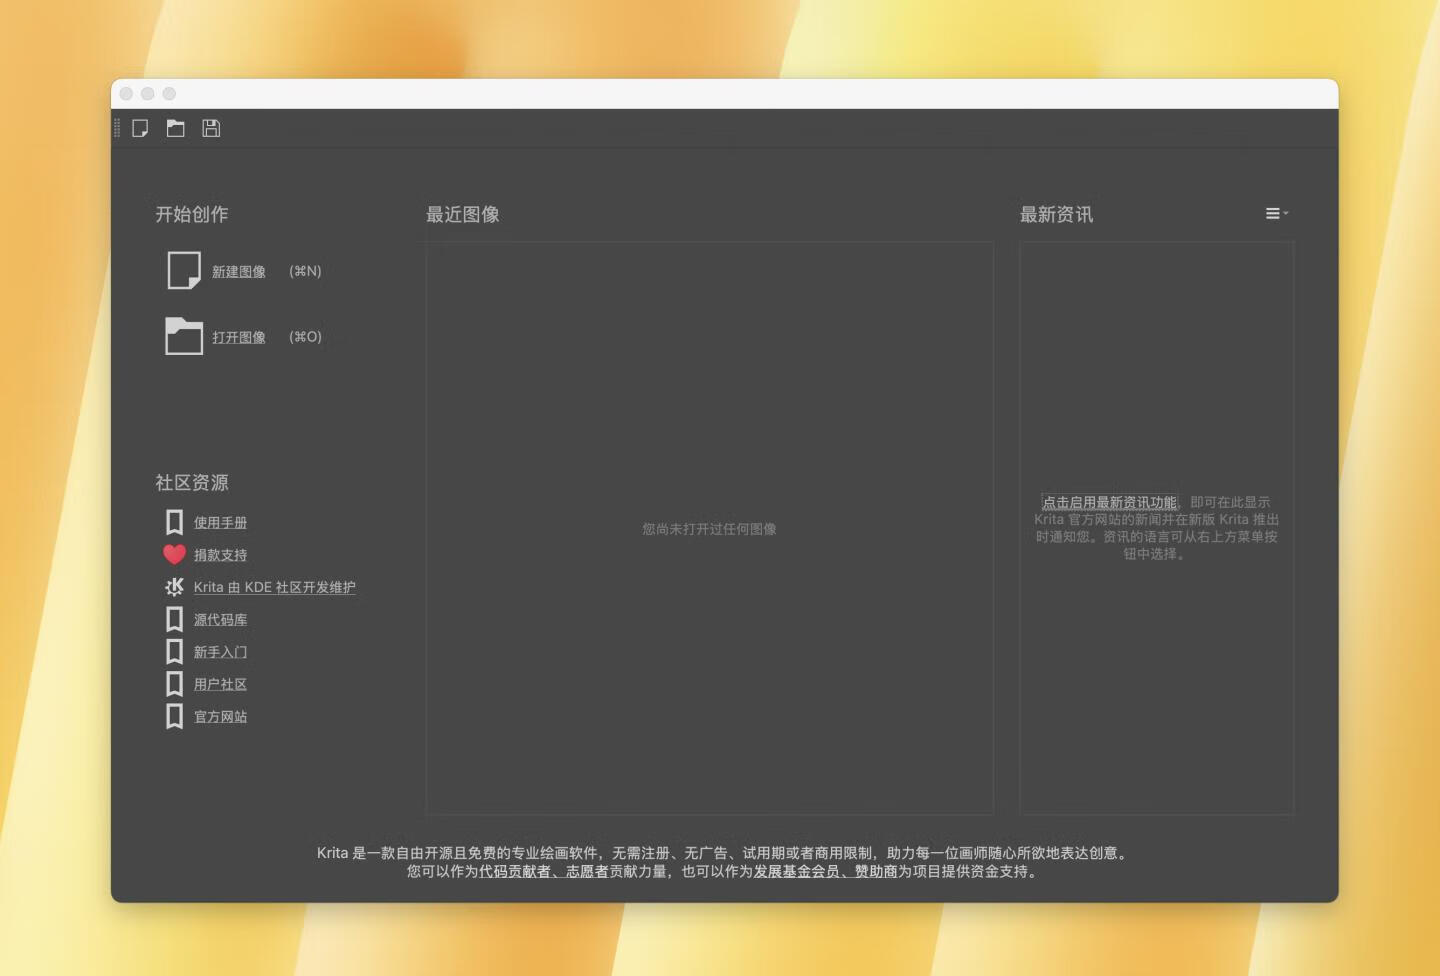This screenshot has height=976, width=1440.
Task: Open the 官方网站 link
Action: (x=220, y=717)
